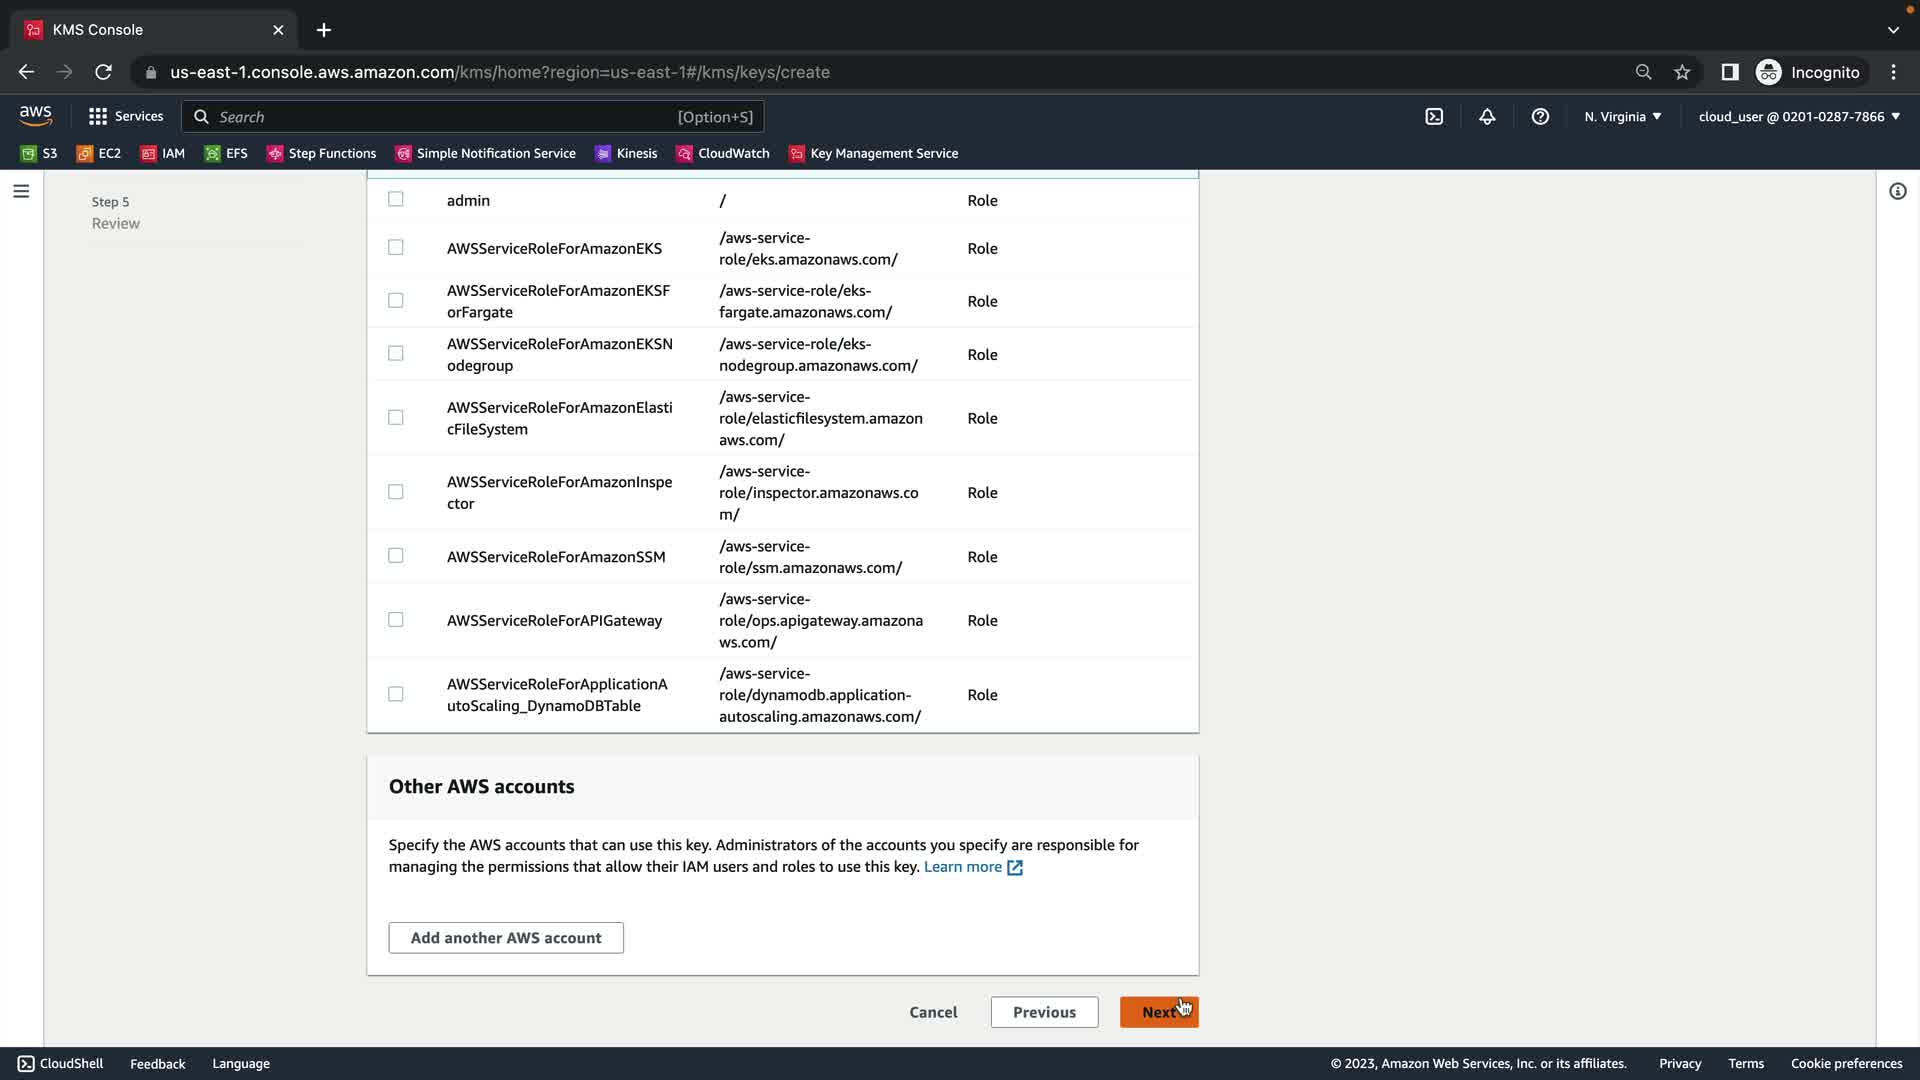The height and width of the screenshot is (1080, 1920).
Task: Click the Learn more link
Action: click(x=962, y=867)
